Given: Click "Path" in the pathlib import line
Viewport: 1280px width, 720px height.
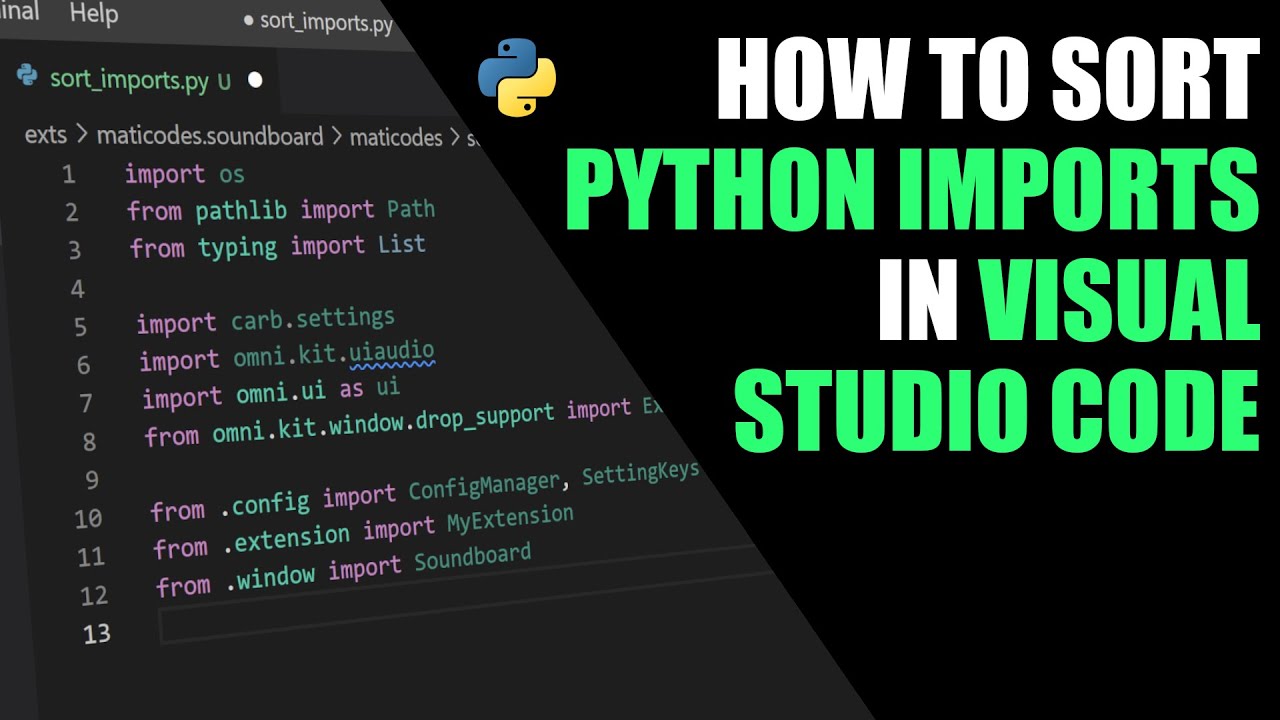Looking at the screenshot, I should (410, 210).
